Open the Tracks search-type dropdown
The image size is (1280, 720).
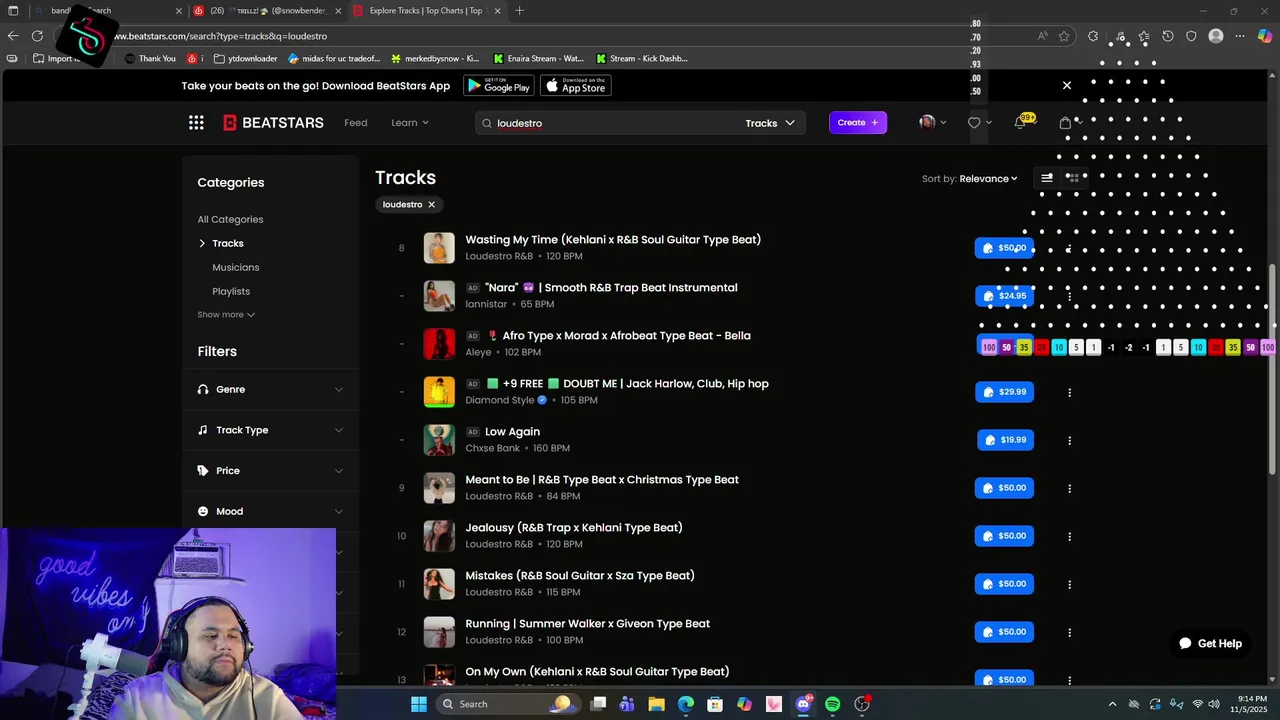[770, 123]
